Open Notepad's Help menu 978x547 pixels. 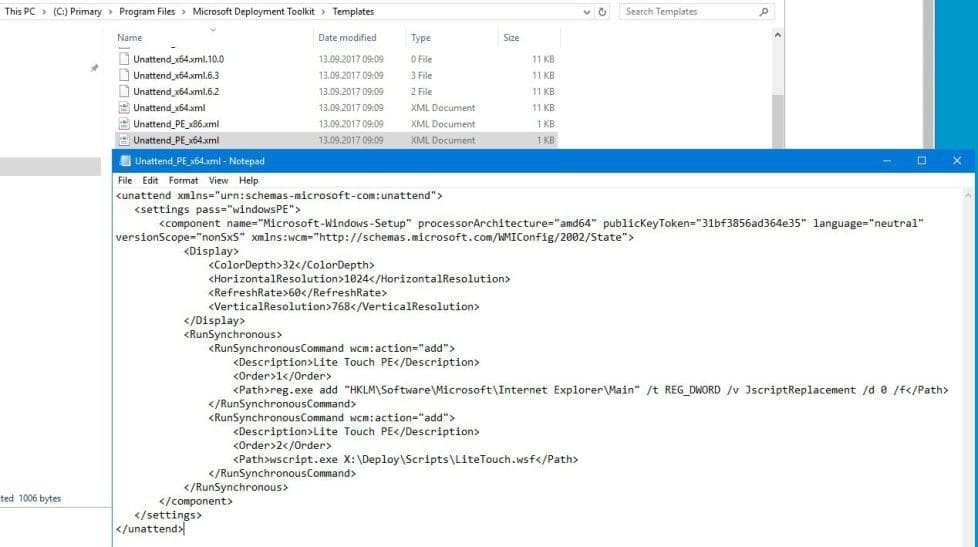coord(248,180)
